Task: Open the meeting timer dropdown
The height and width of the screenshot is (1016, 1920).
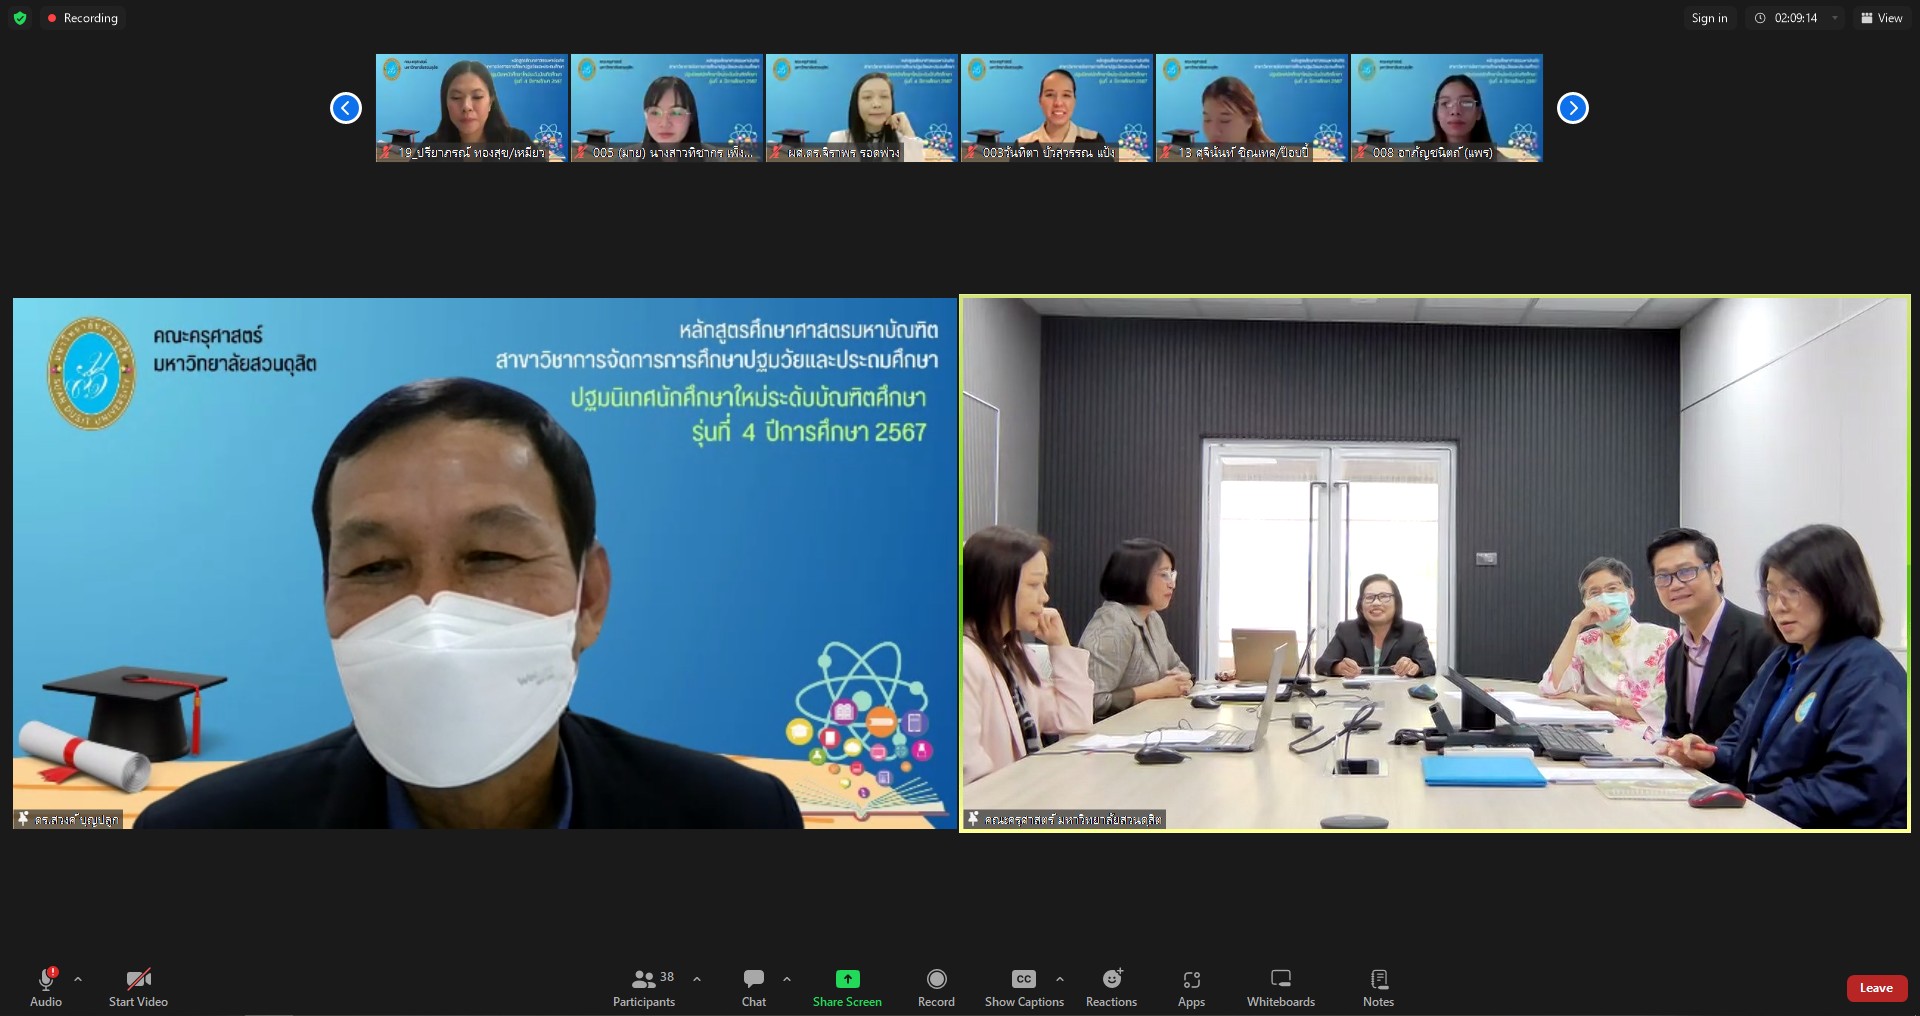Action: coord(1834,18)
